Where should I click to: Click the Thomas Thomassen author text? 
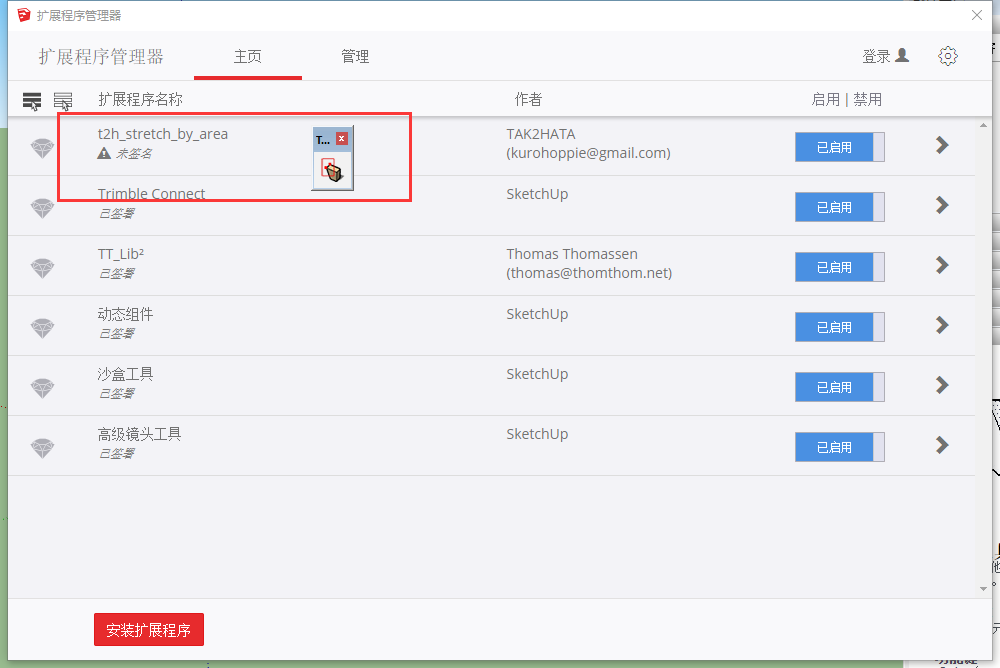tap(572, 254)
